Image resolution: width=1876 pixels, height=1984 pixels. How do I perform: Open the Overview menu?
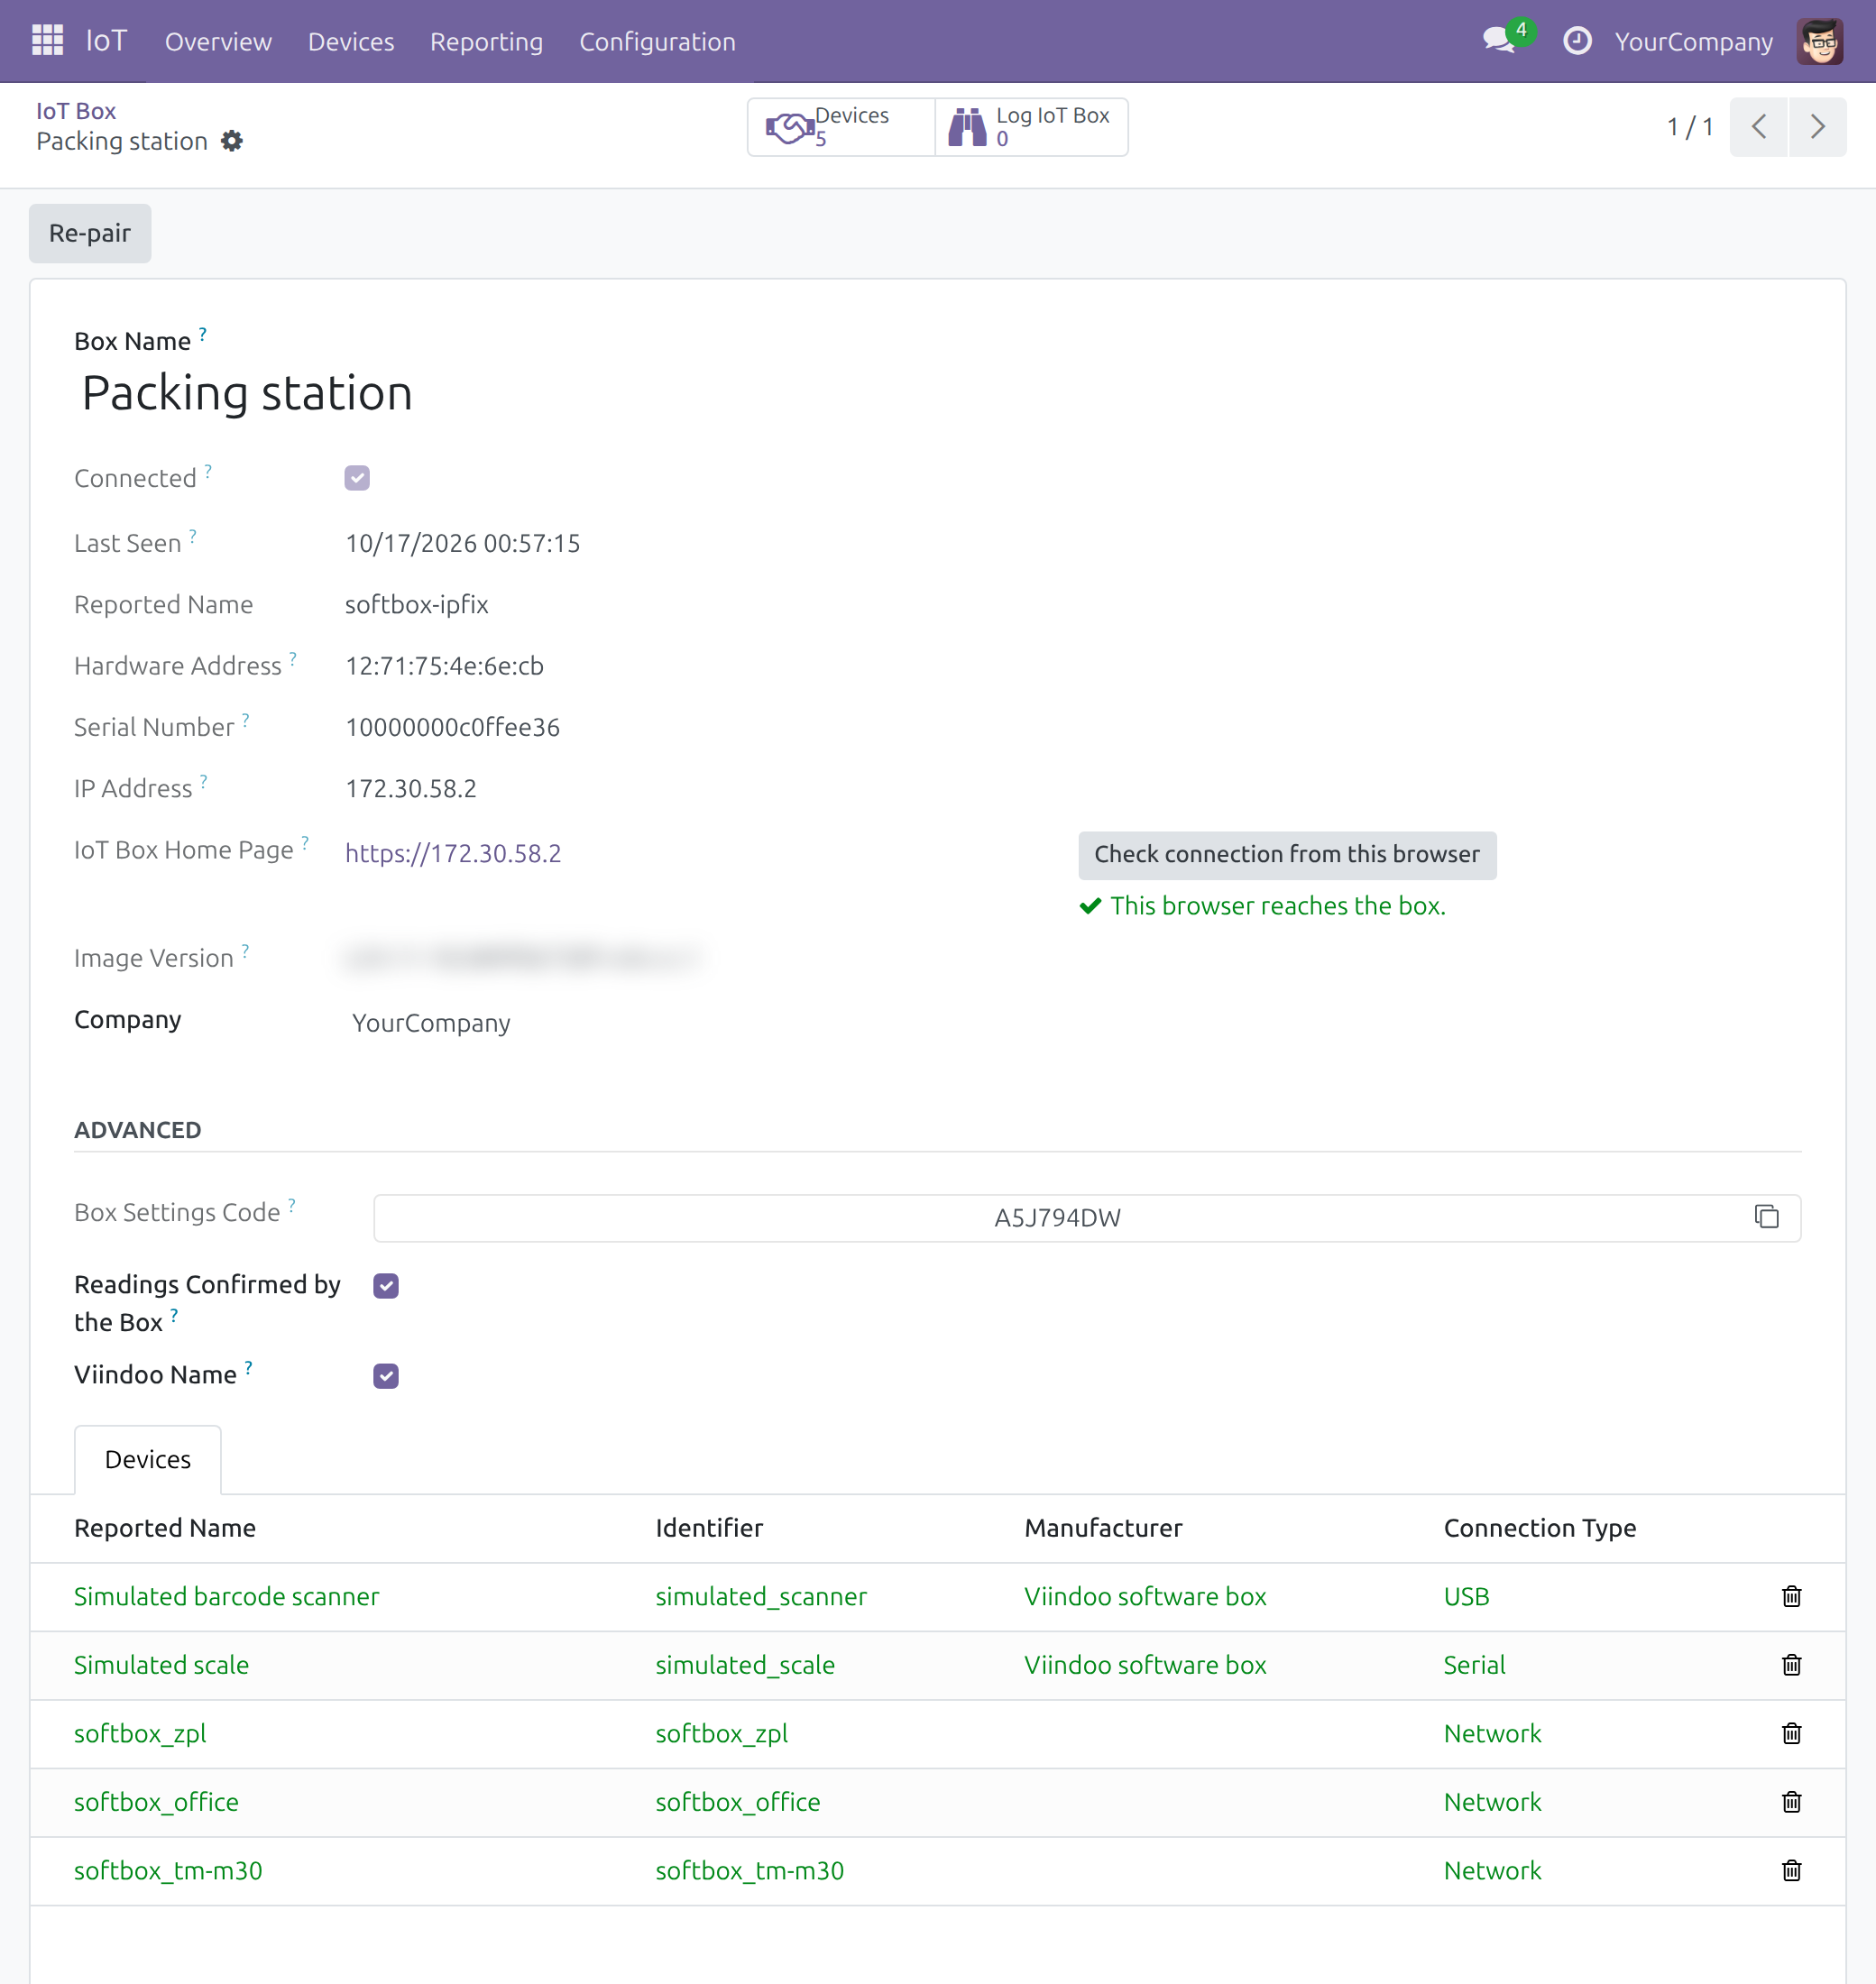pos(218,42)
